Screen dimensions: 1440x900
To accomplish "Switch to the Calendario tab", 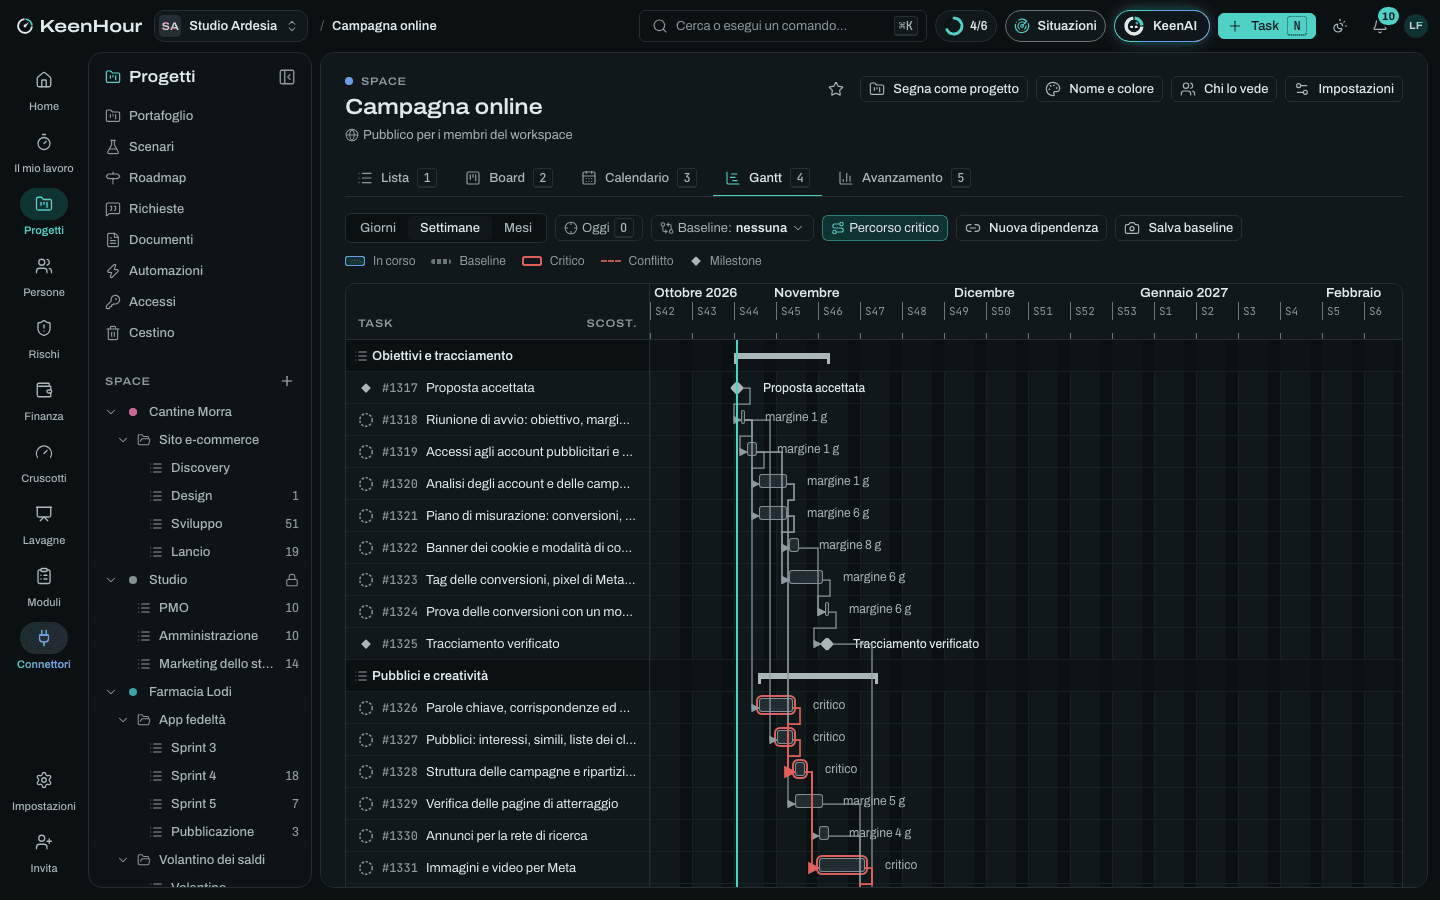I will [x=638, y=178].
